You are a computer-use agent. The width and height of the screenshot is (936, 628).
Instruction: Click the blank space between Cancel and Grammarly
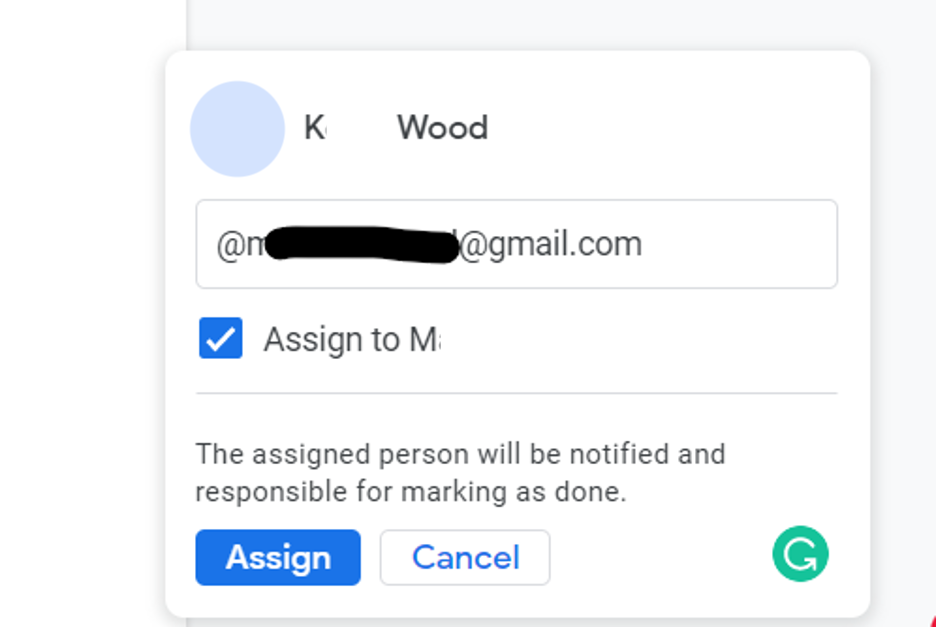(x=660, y=557)
